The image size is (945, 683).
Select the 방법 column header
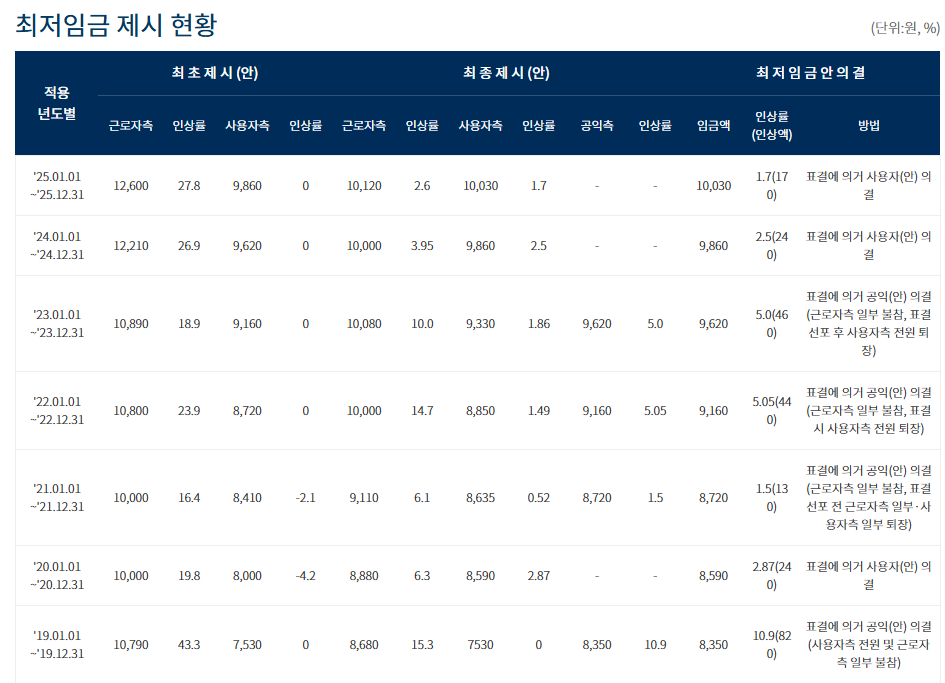click(868, 125)
